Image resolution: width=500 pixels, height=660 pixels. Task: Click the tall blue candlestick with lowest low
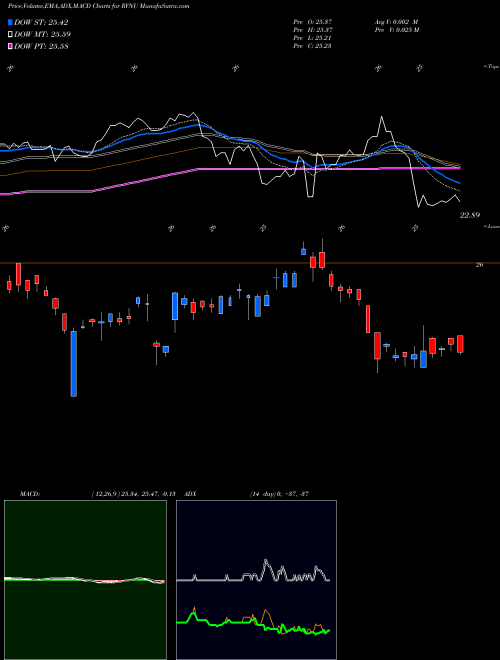click(x=74, y=363)
